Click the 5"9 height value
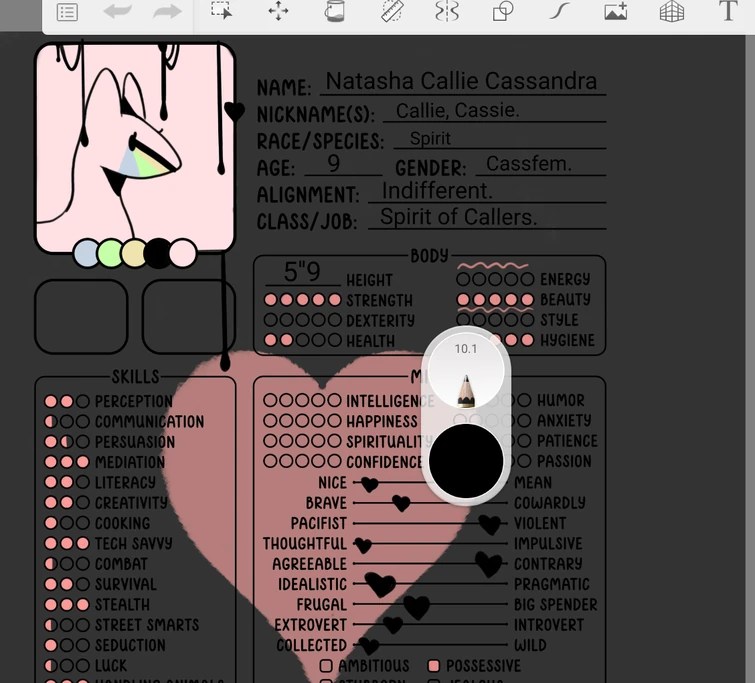This screenshot has height=683, width=755. (x=302, y=272)
